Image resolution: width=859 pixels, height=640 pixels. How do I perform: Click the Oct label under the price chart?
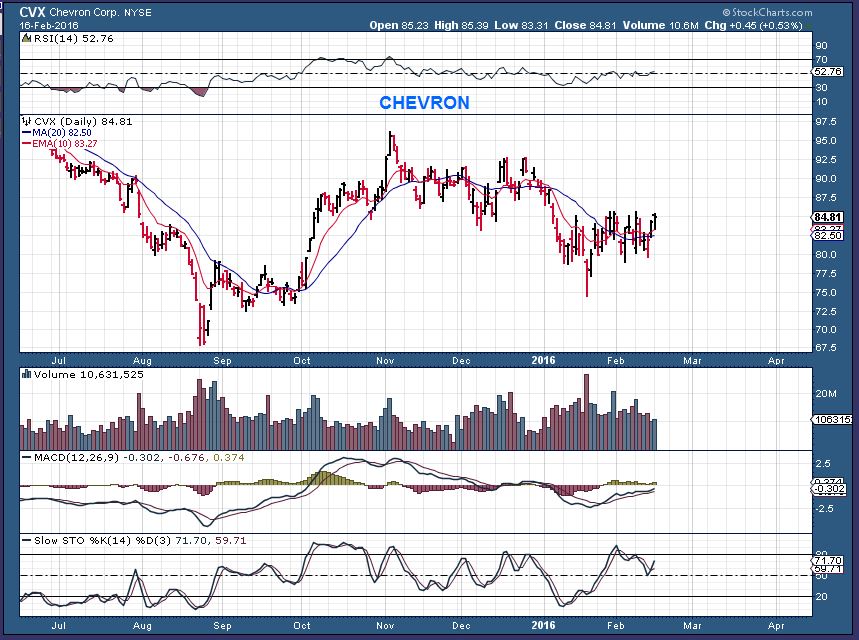[302, 360]
